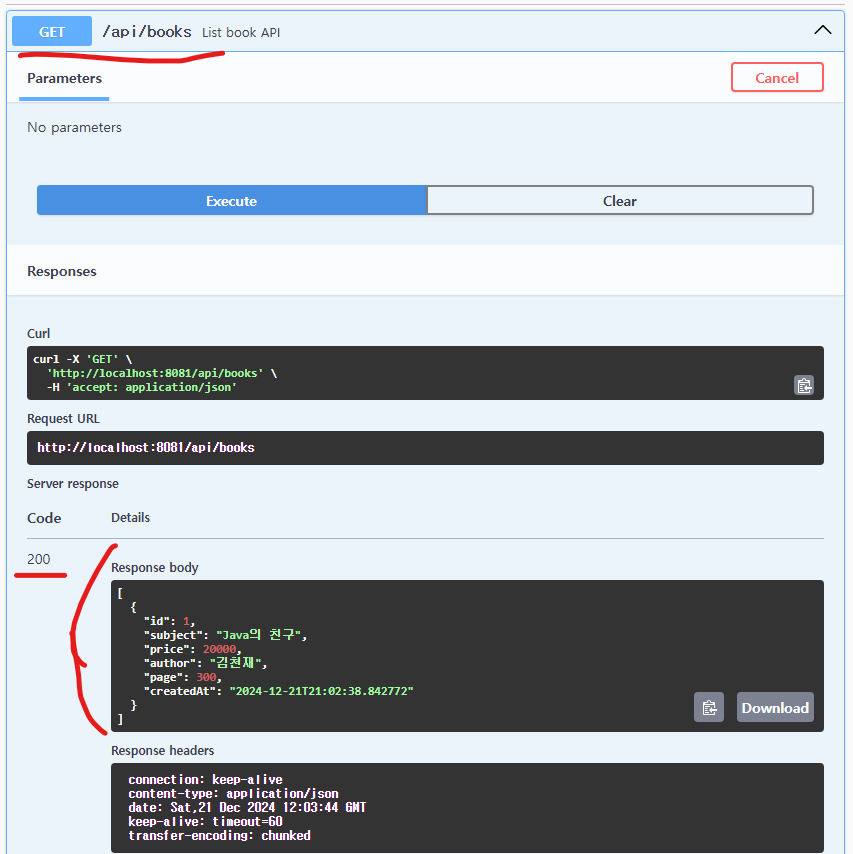Click the Curl label
Screen dimensions: 853x854
click(x=39, y=333)
